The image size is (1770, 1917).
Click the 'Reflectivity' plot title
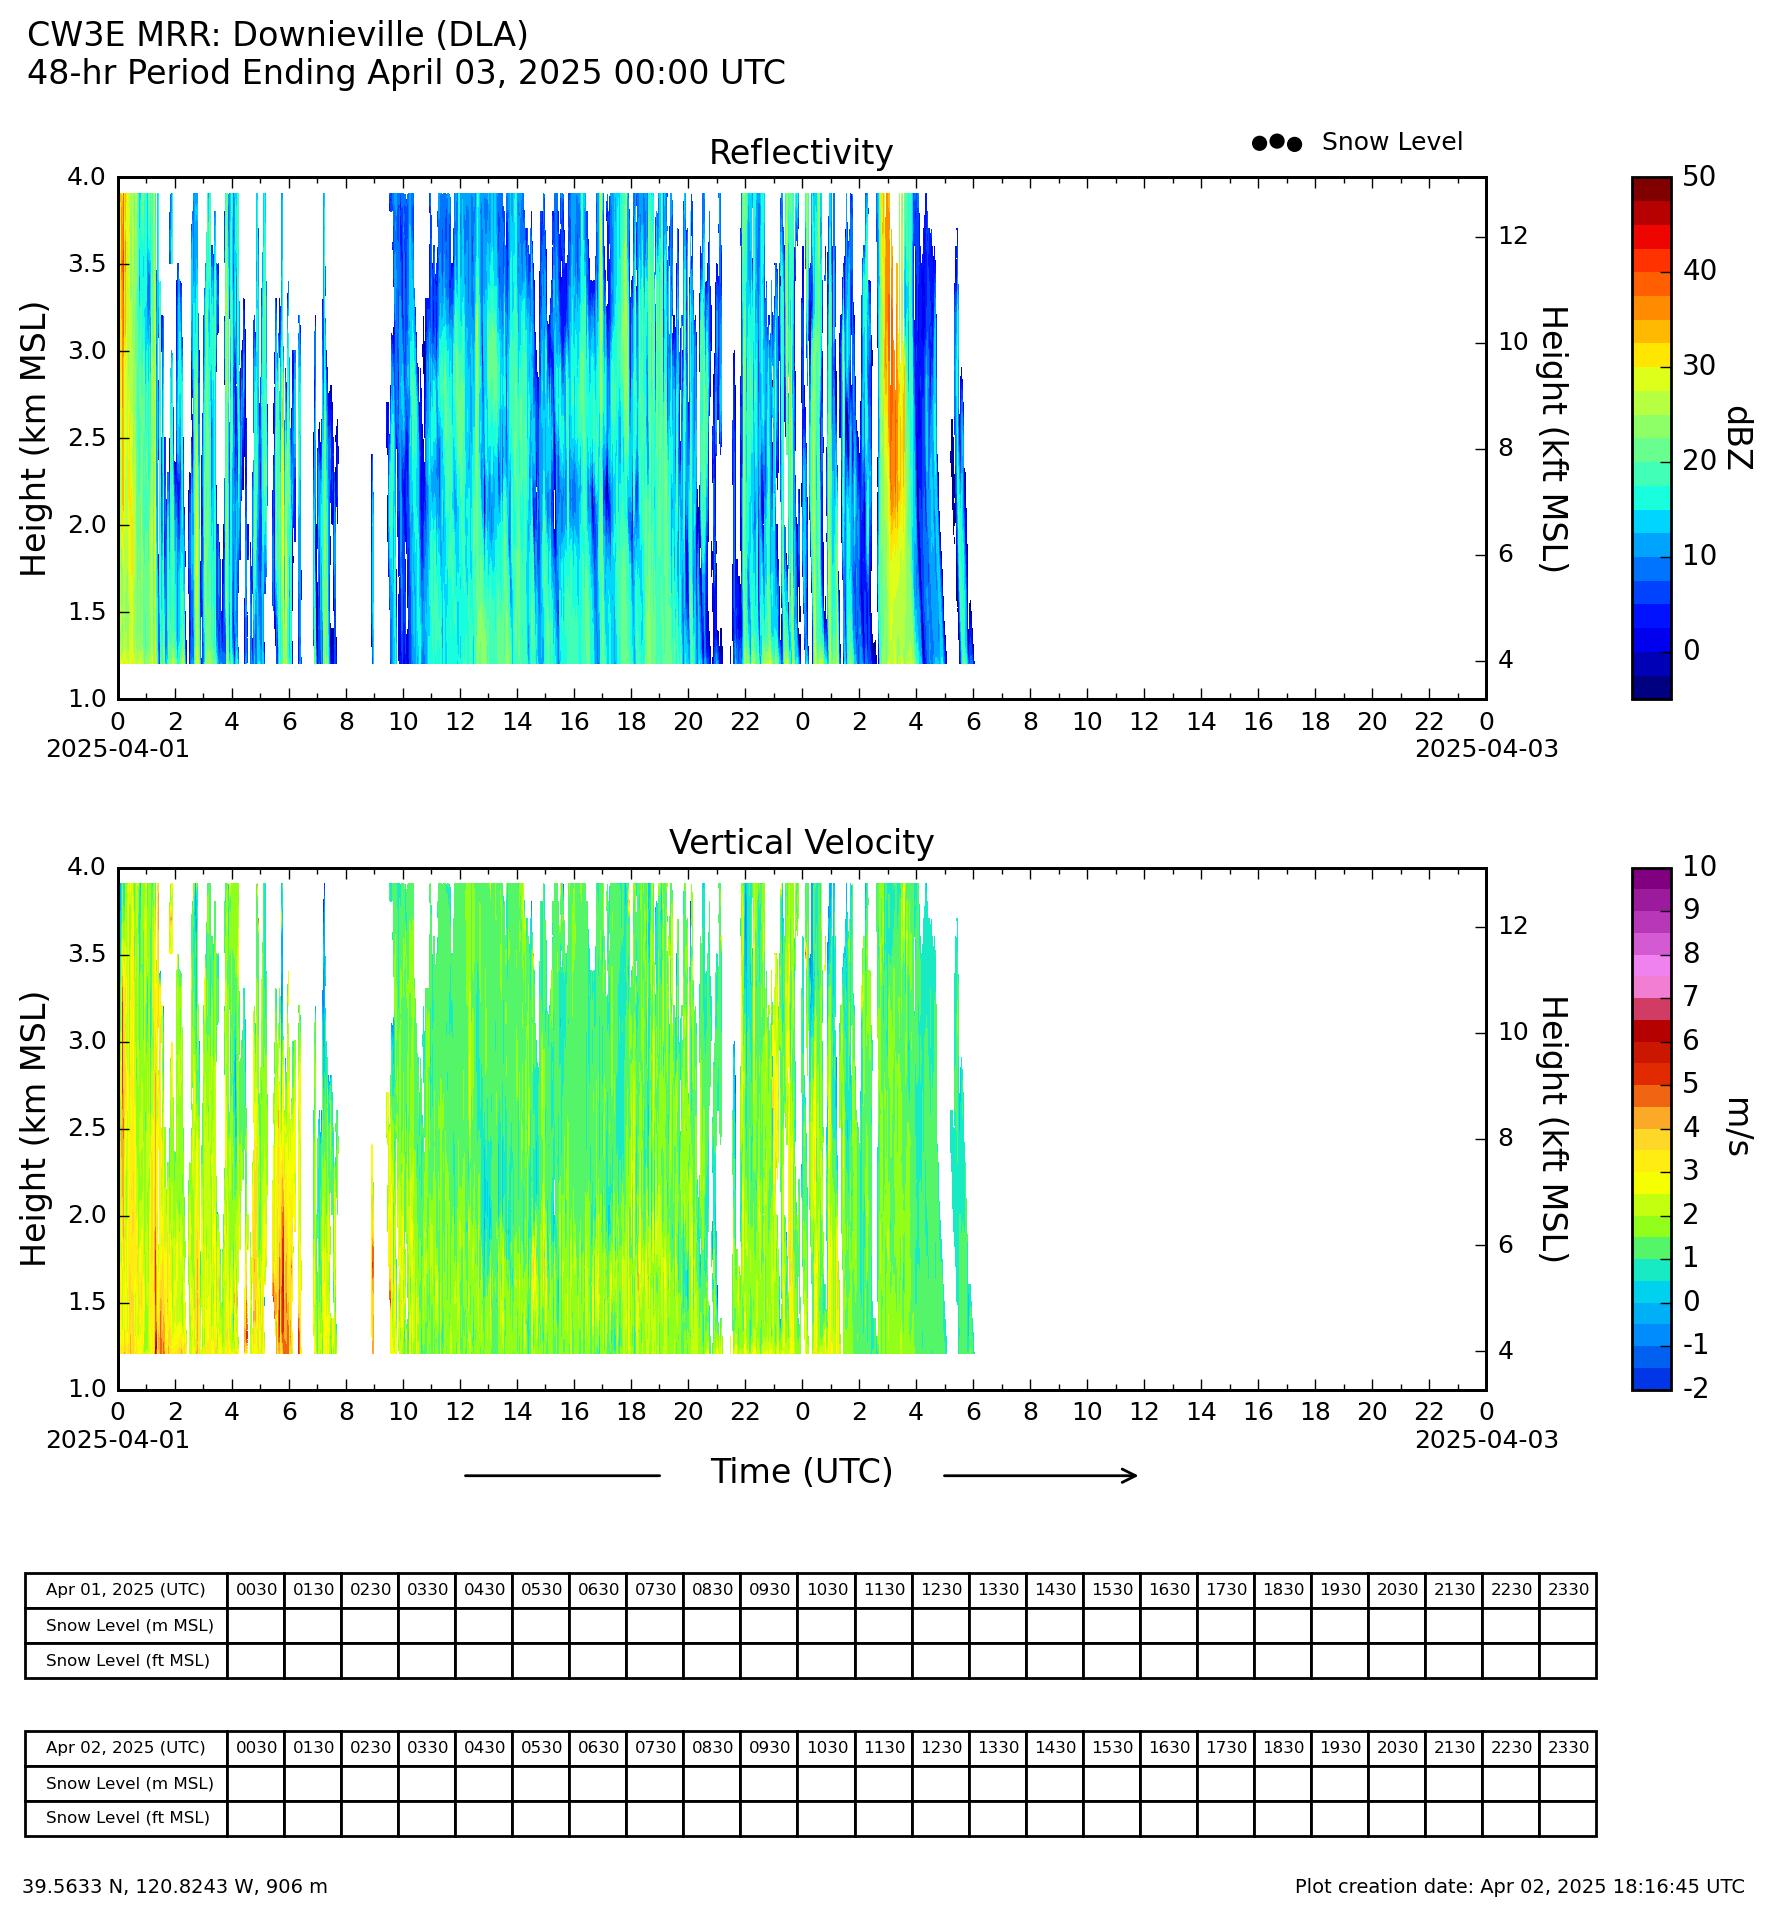pyautogui.click(x=801, y=152)
